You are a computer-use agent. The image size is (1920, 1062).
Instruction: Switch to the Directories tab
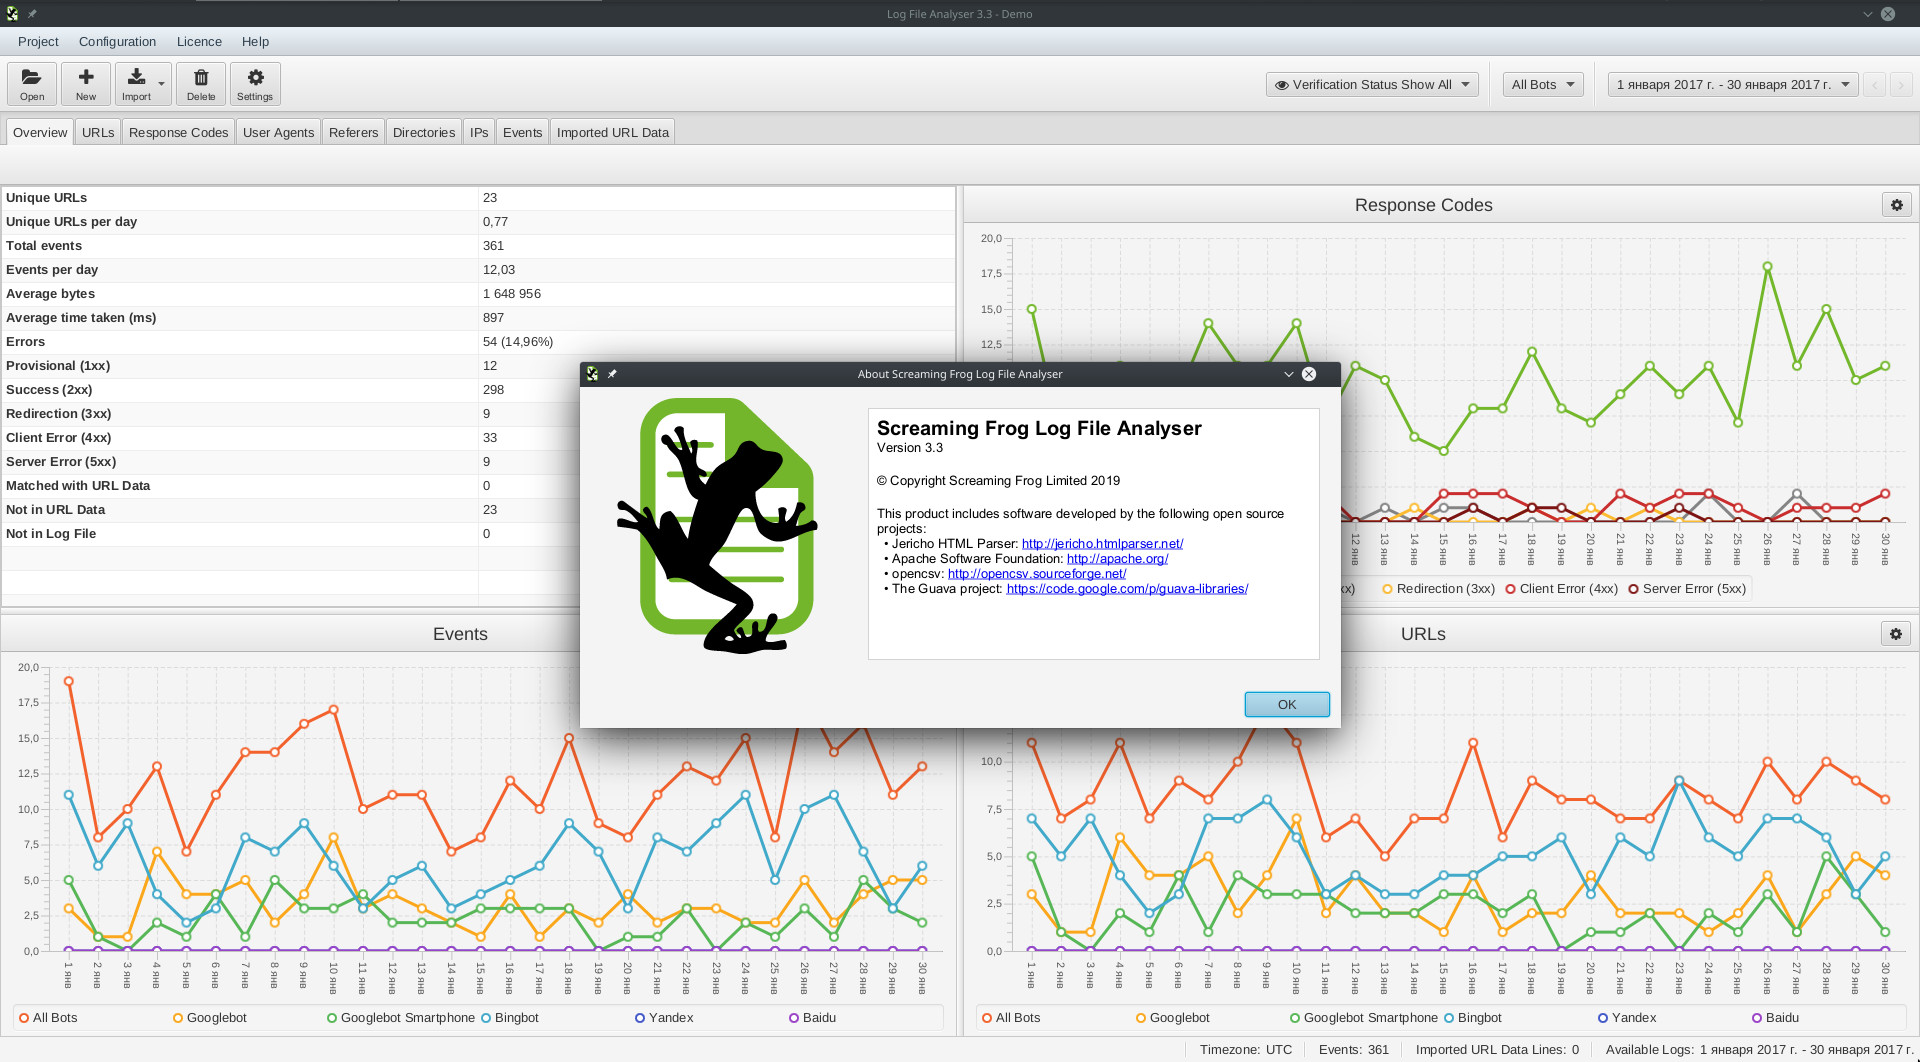click(x=424, y=132)
